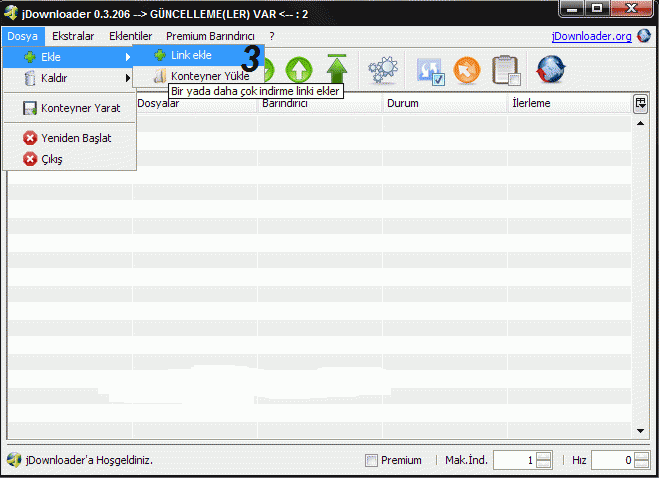This screenshot has height=478, width=659.
Task: Click the move-to-top green arrow icon
Action: click(x=336, y=69)
